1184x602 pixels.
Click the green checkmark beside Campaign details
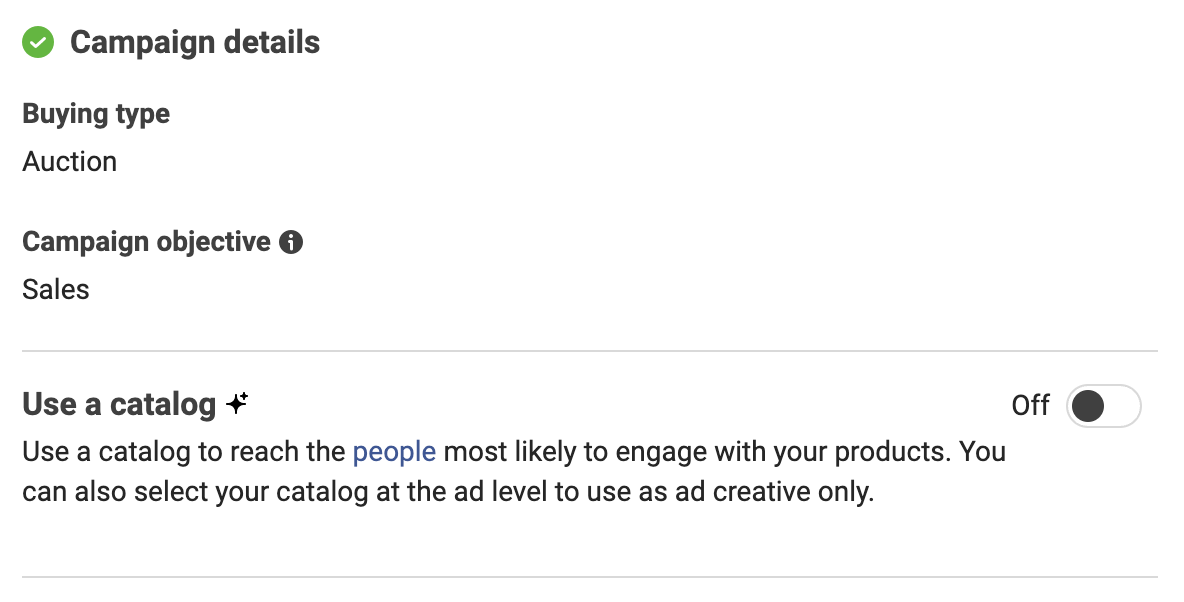click(x=38, y=42)
